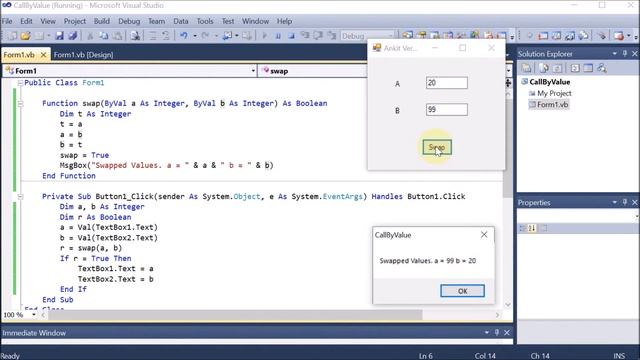Viewport: 640px width, 360px height.
Task: Click the Save toolbar icon
Action: 60,36
